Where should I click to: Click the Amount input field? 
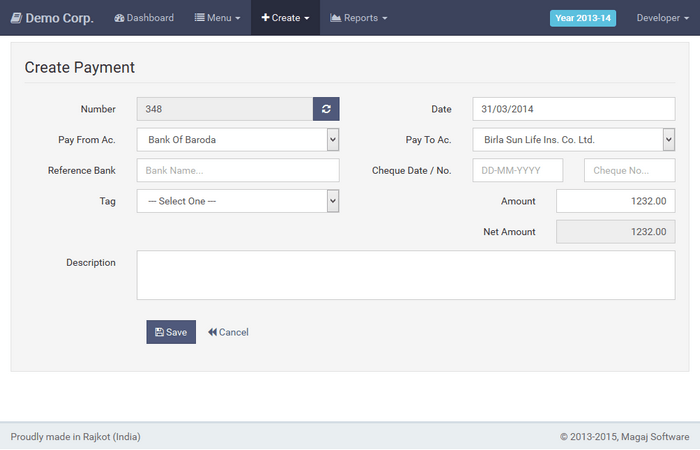[x=615, y=201]
